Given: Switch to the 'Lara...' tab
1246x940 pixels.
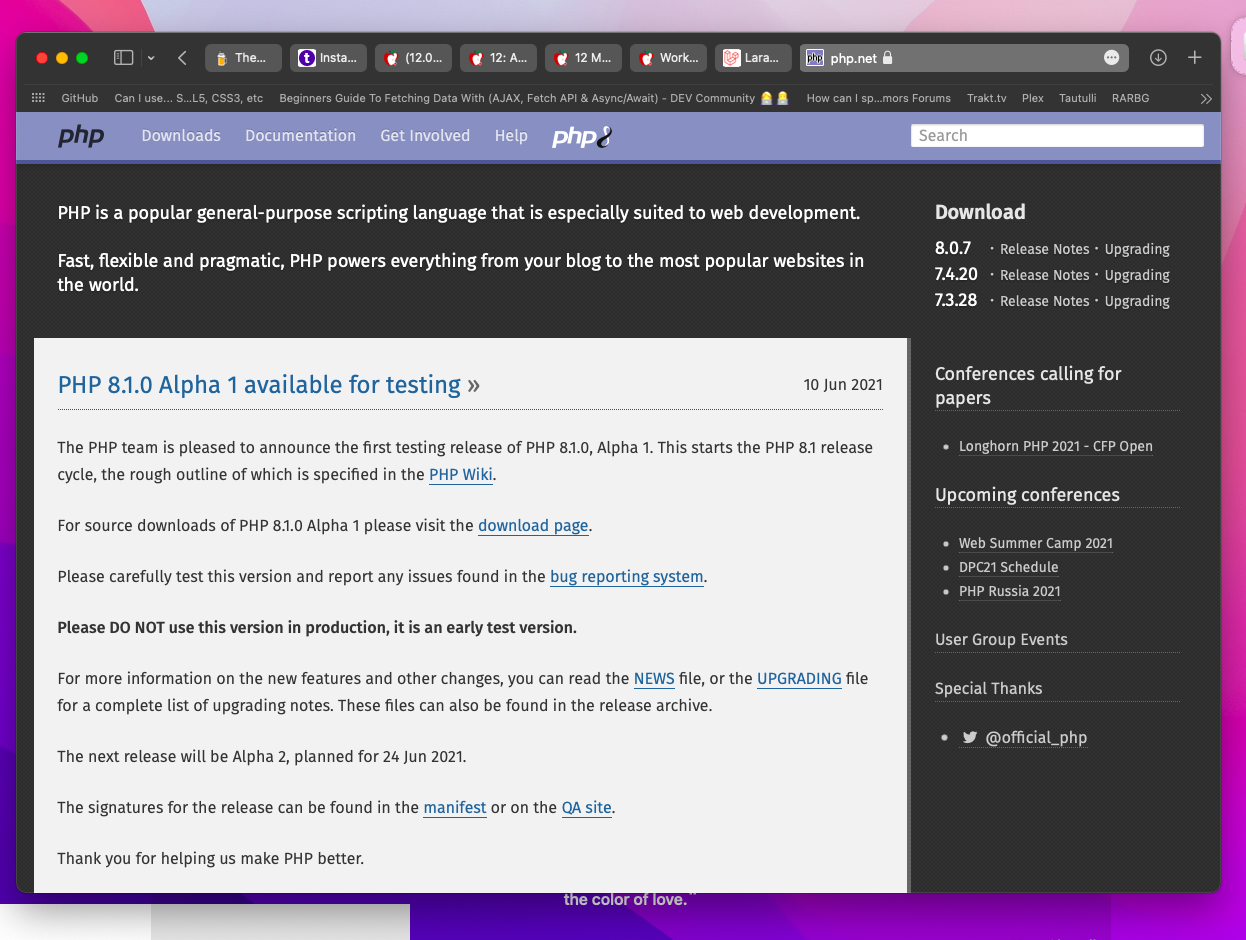Looking at the screenshot, I should [x=754, y=58].
